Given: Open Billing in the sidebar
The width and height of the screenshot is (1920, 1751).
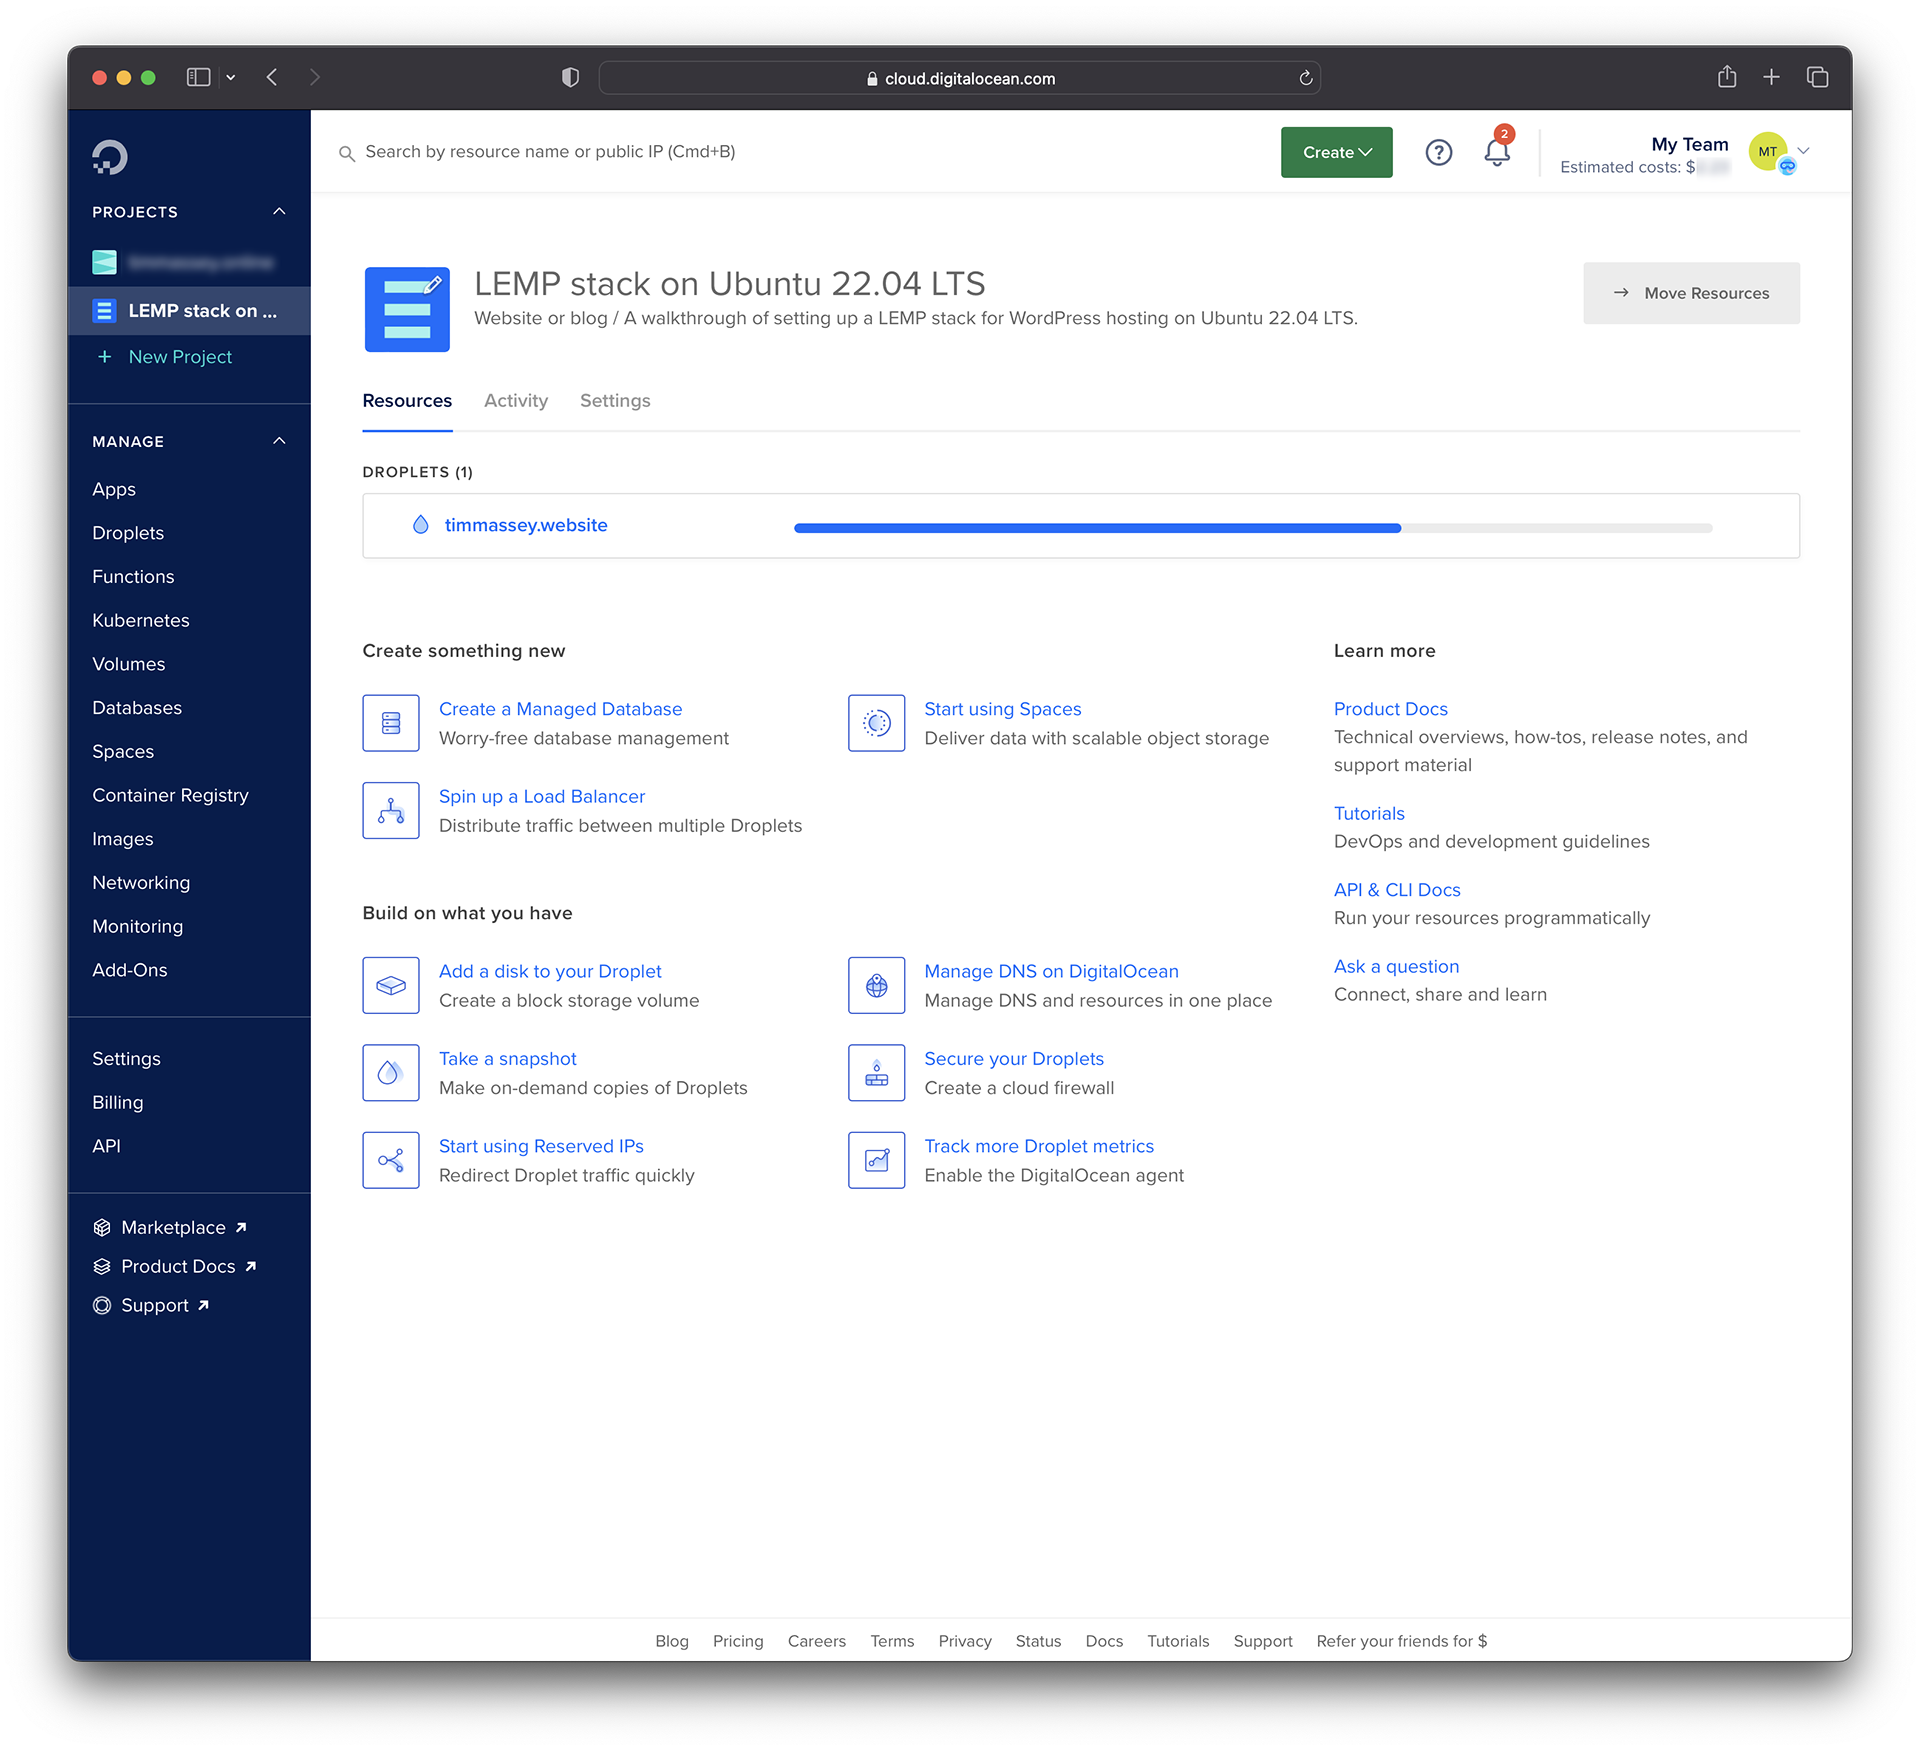Looking at the screenshot, I should pos(118,1102).
